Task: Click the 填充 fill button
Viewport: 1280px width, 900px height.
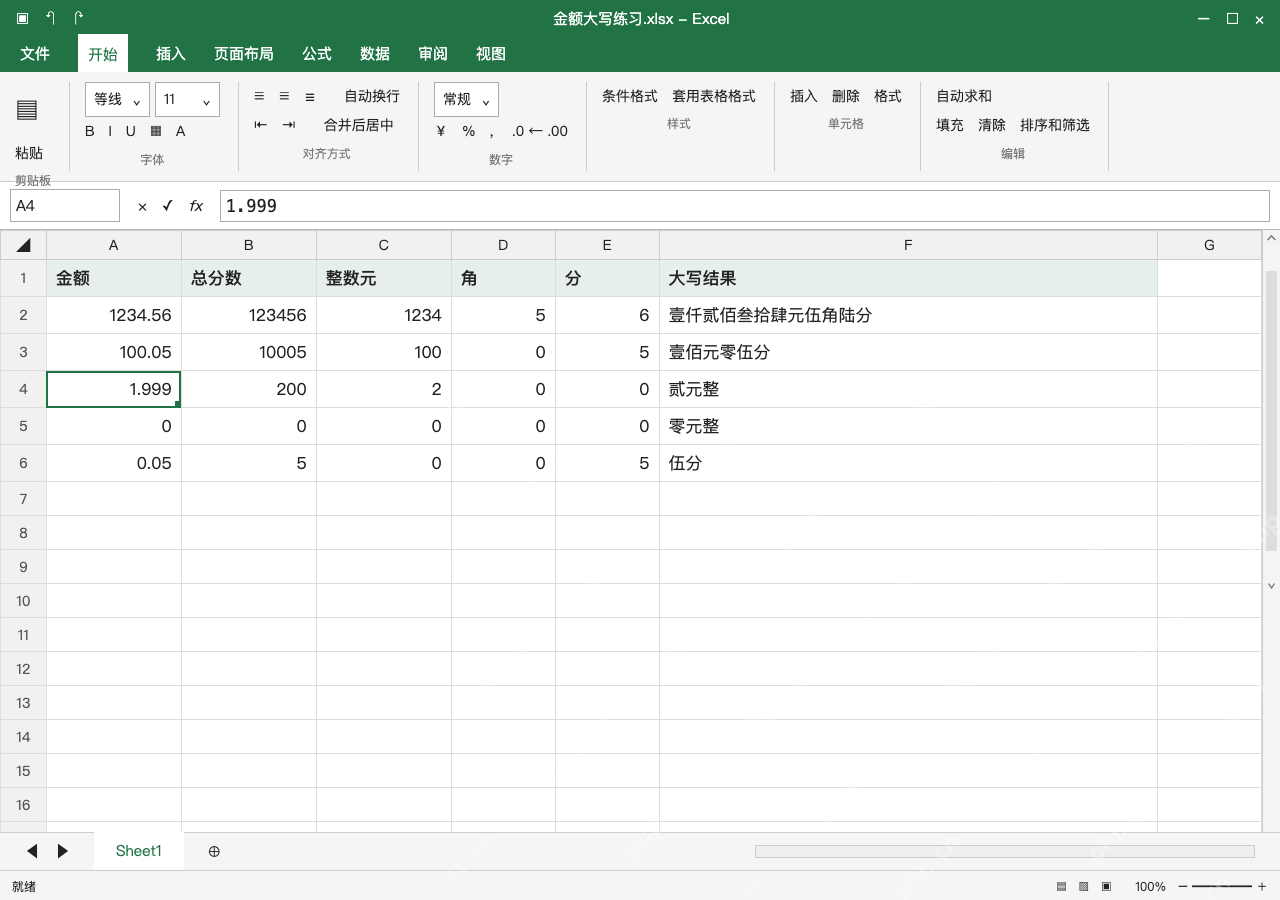Action: pos(950,125)
